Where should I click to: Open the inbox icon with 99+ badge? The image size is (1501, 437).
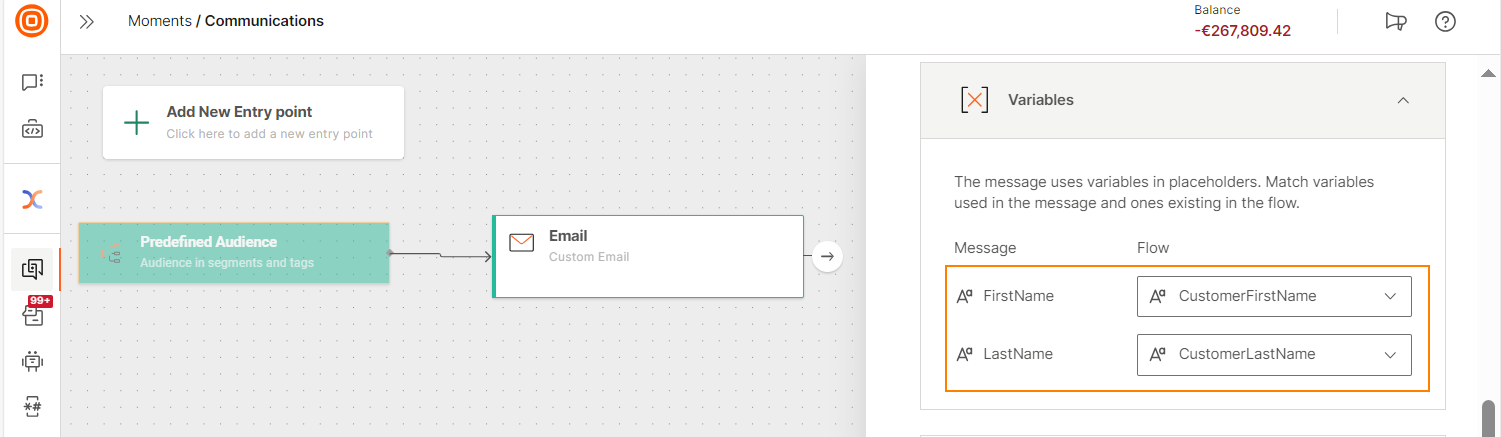[33, 314]
